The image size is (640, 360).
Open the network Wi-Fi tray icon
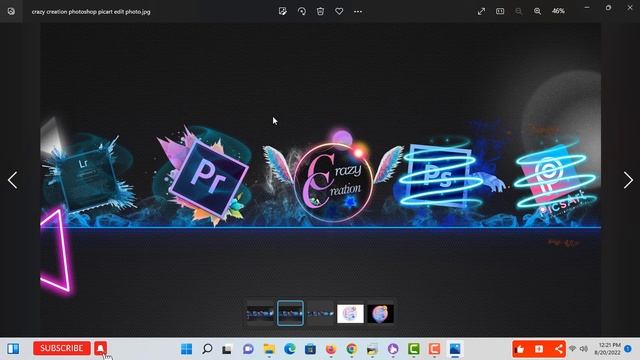(x=572, y=349)
